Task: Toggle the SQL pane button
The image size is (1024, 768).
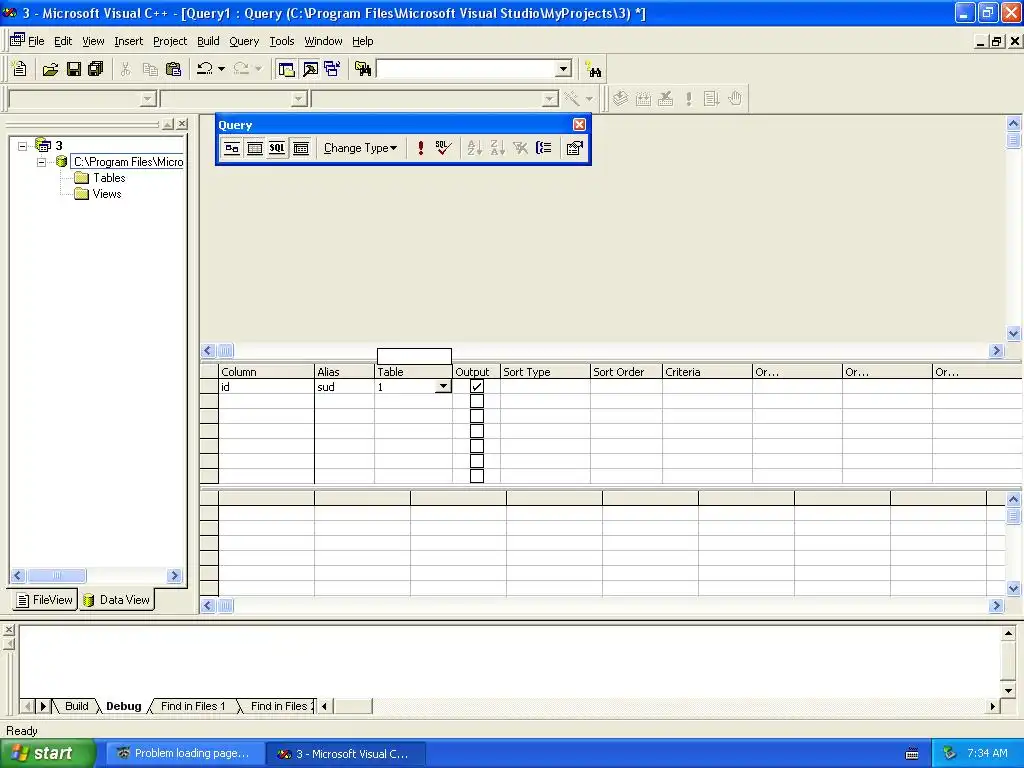Action: (x=278, y=148)
